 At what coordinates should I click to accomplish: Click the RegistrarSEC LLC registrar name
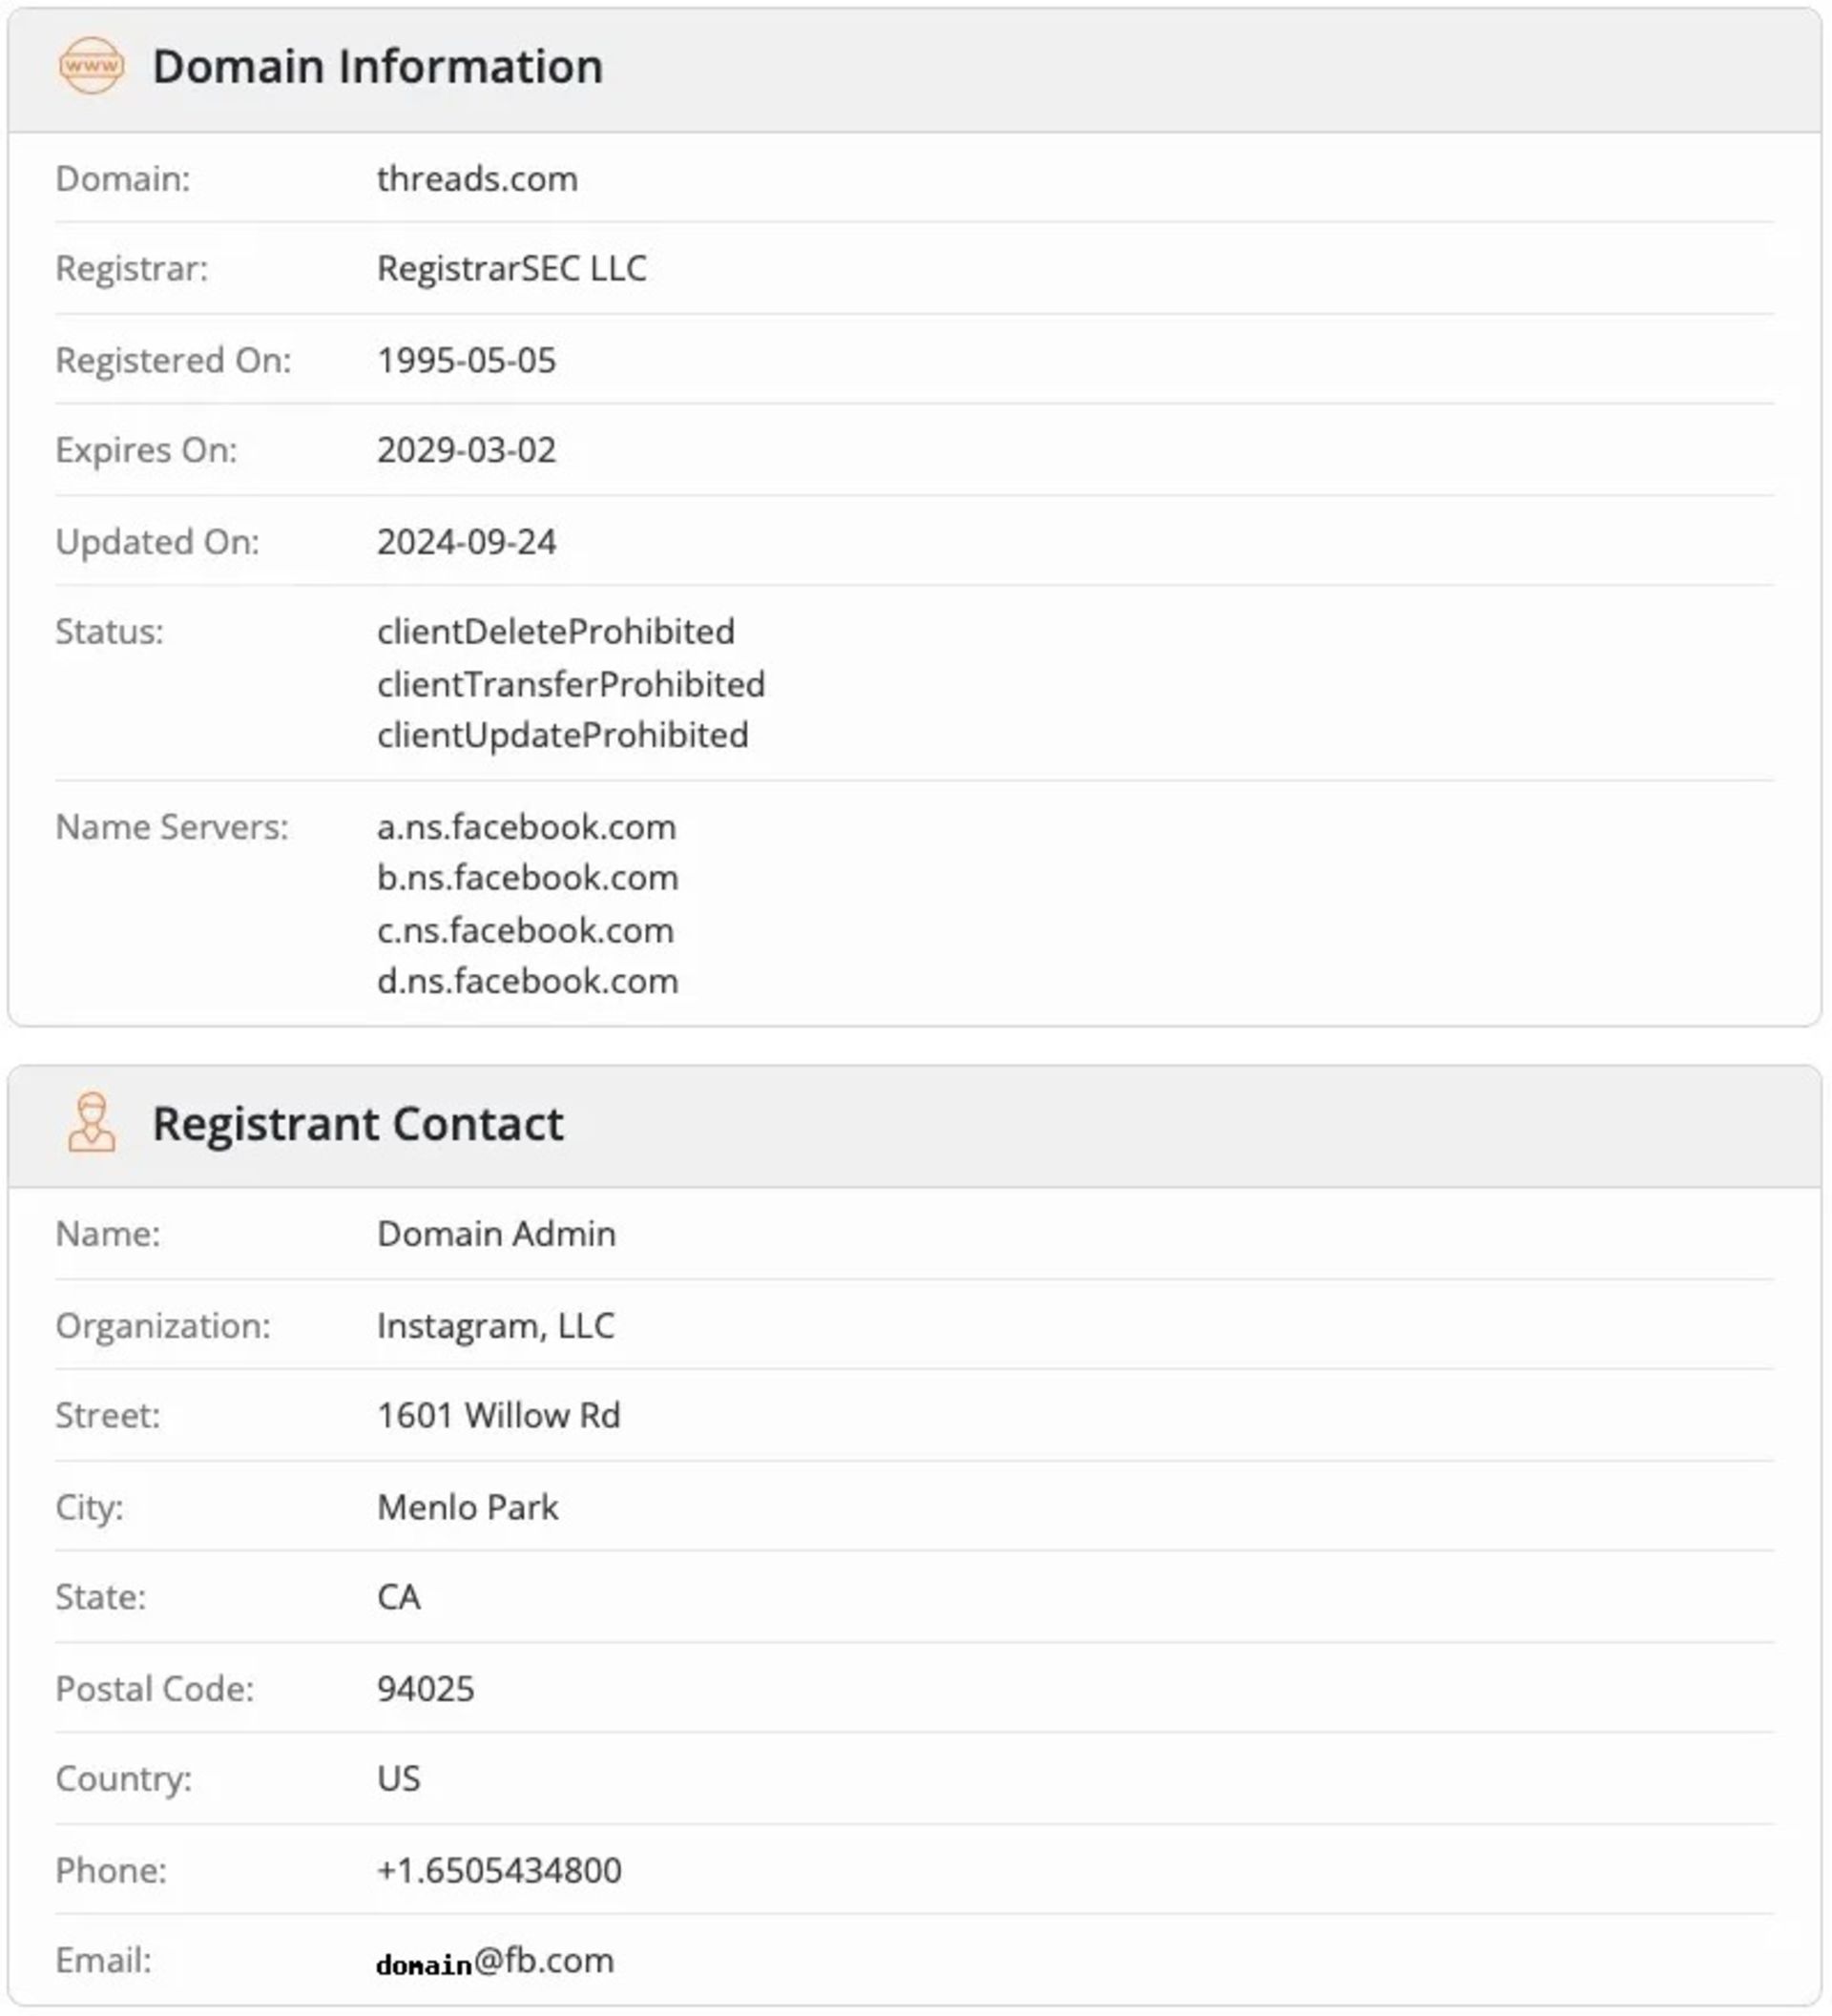point(511,268)
